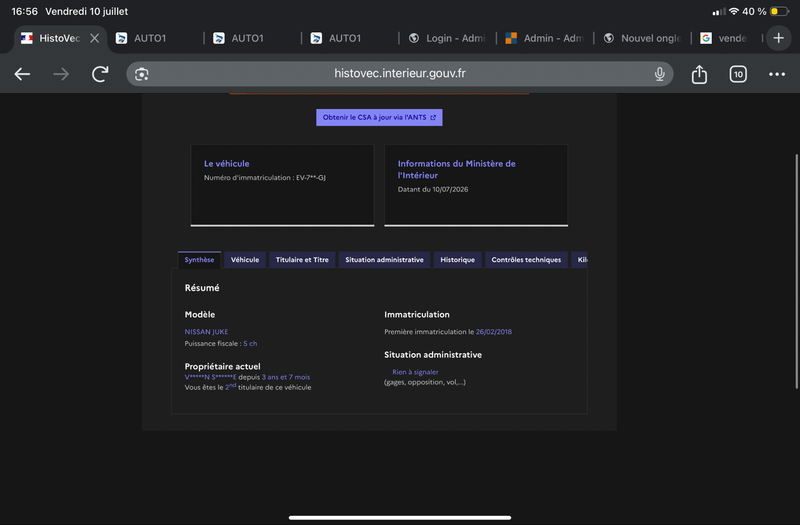Select the Véhicule tab
Screen dimensions: 800x525
[245, 260]
